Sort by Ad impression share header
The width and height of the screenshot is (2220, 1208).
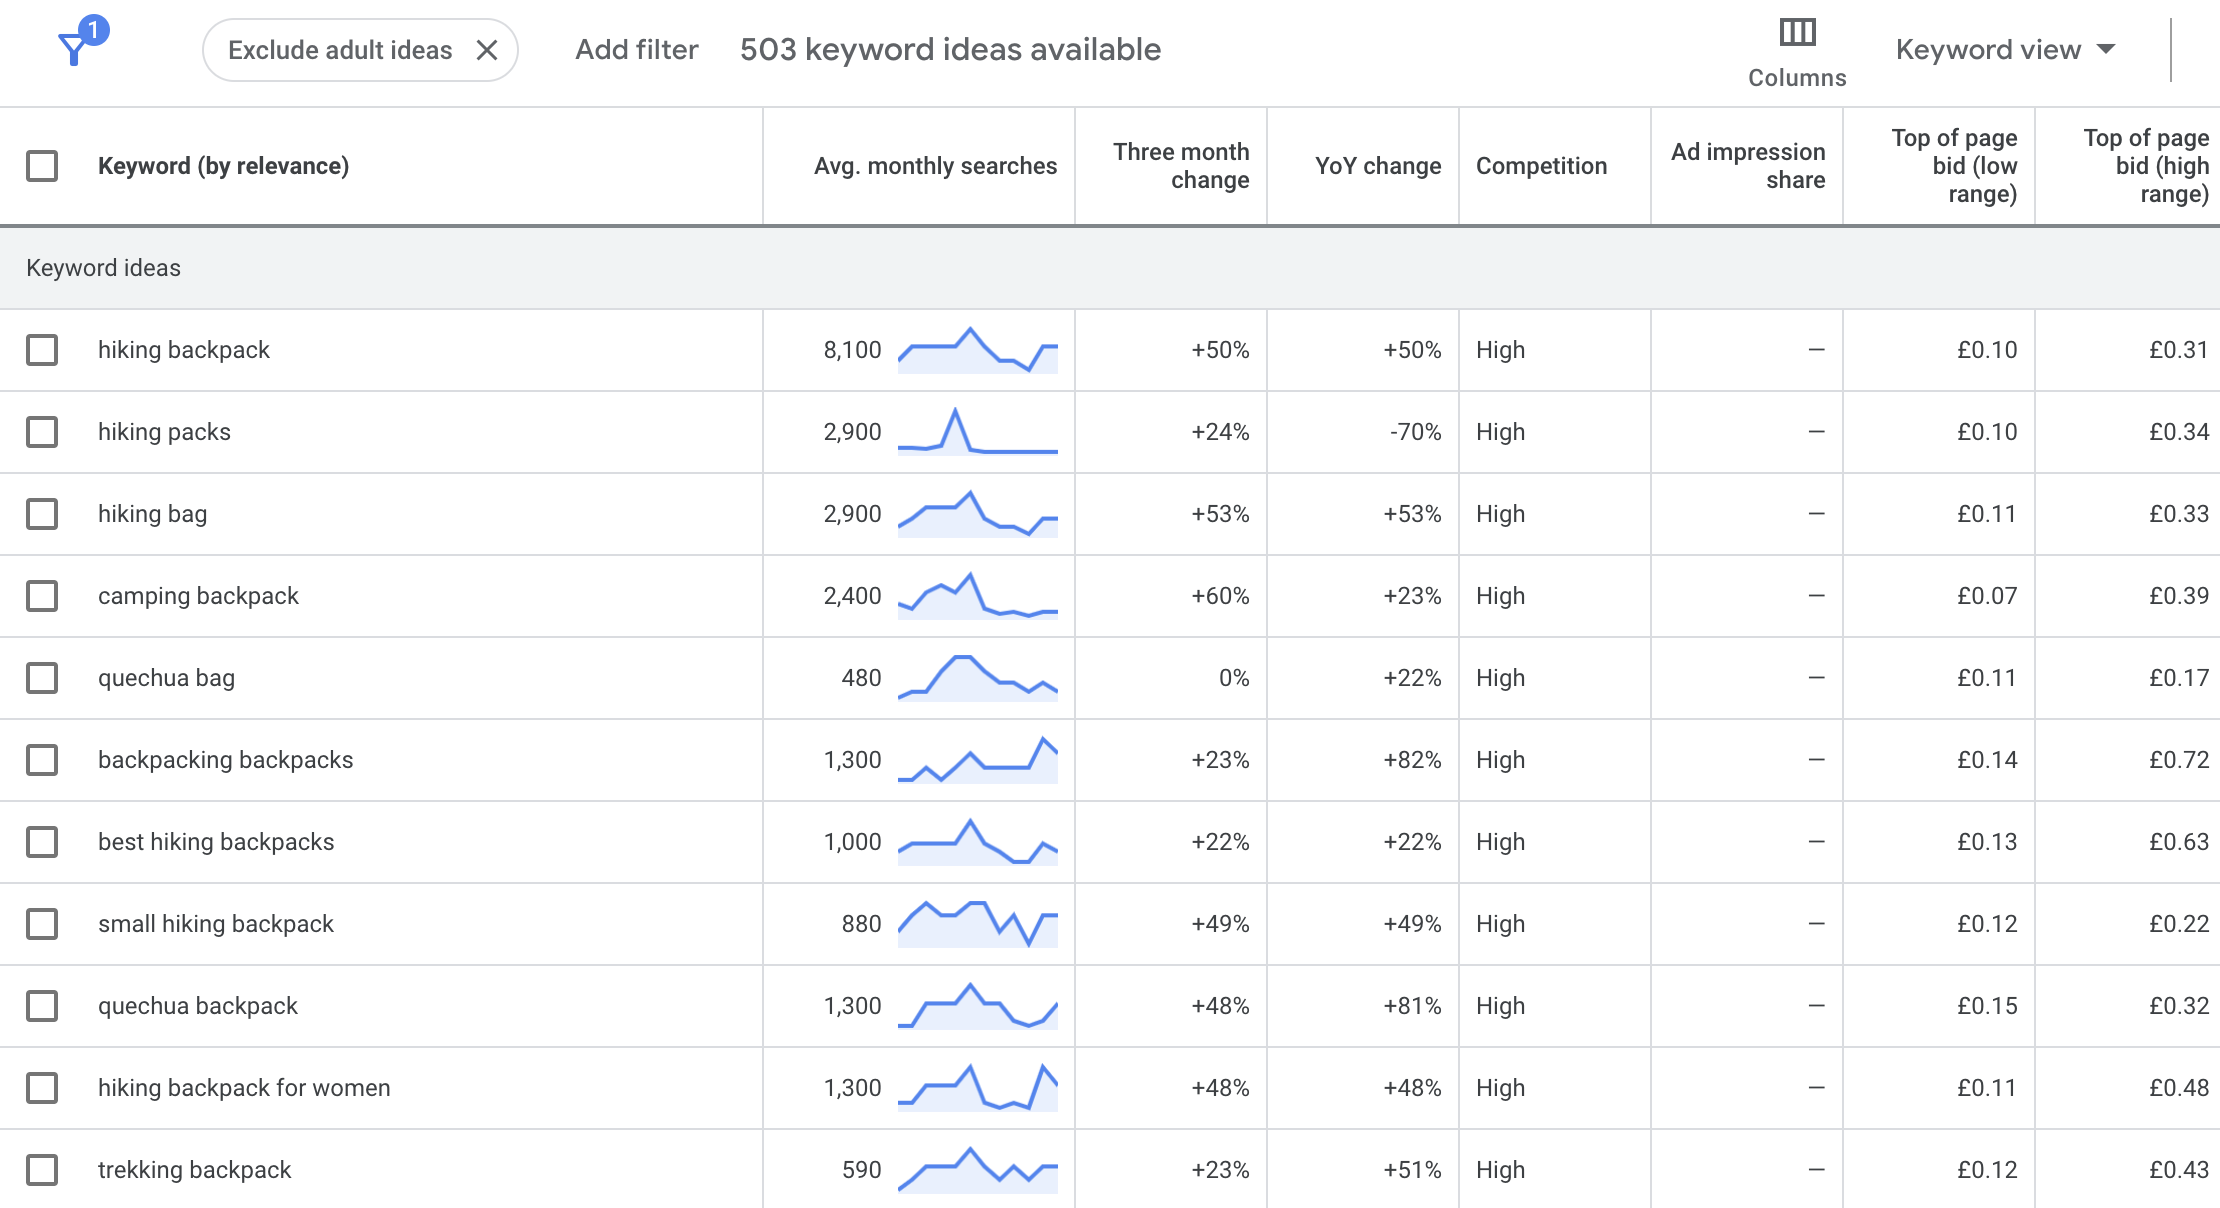tap(1748, 166)
